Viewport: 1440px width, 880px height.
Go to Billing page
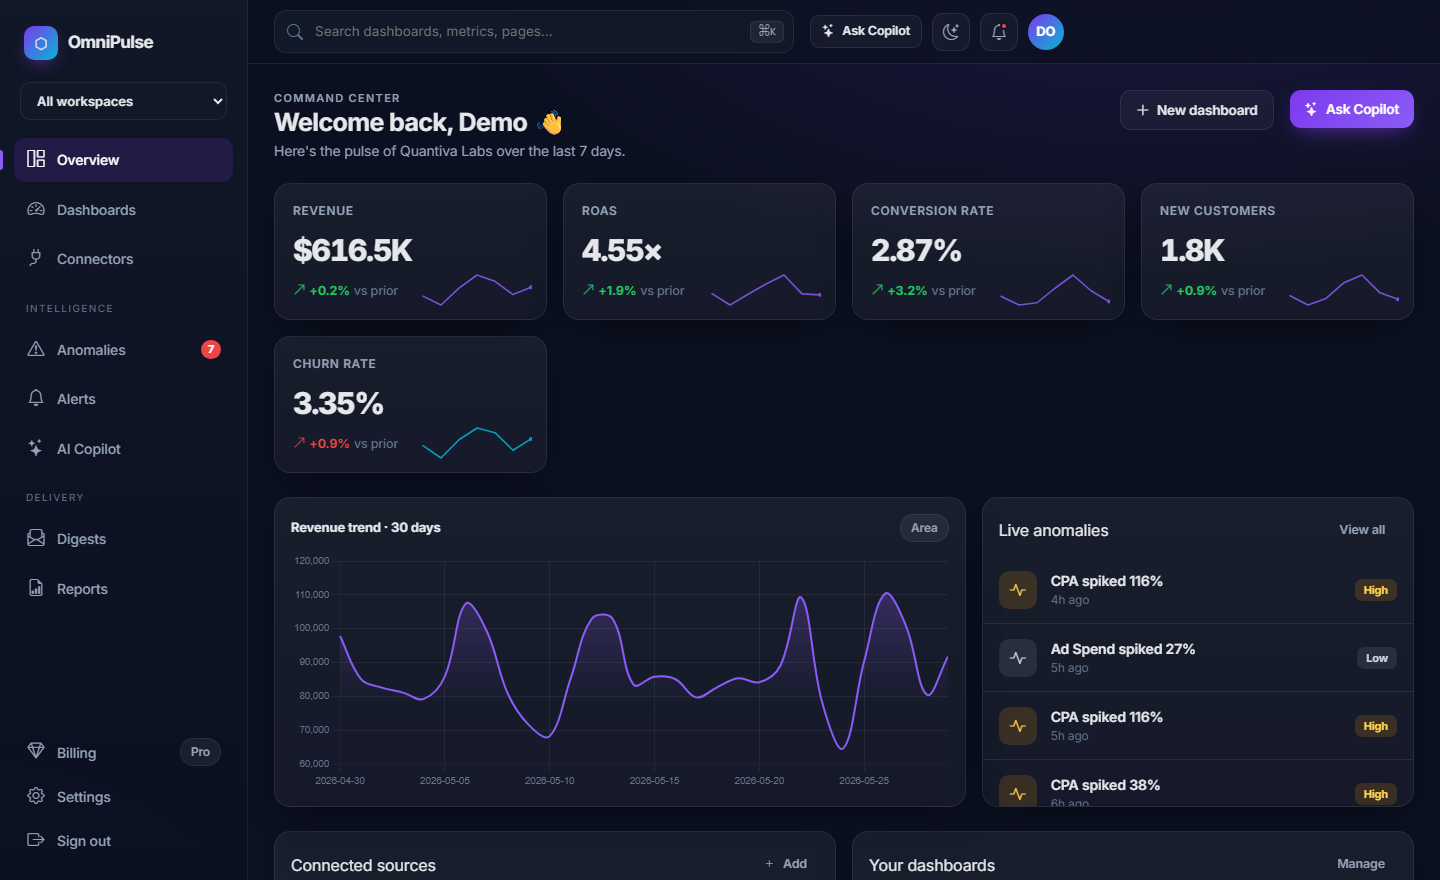pyautogui.click(x=124, y=753)
